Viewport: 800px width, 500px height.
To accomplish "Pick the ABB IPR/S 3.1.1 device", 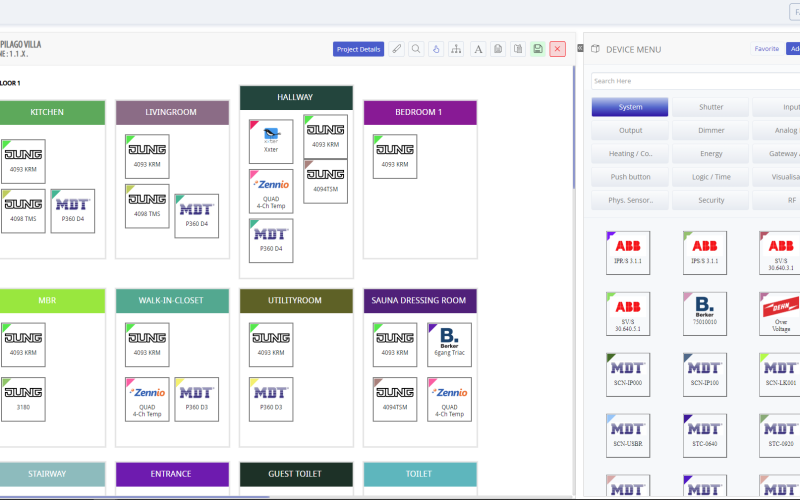I will click(x=628, y=253).
